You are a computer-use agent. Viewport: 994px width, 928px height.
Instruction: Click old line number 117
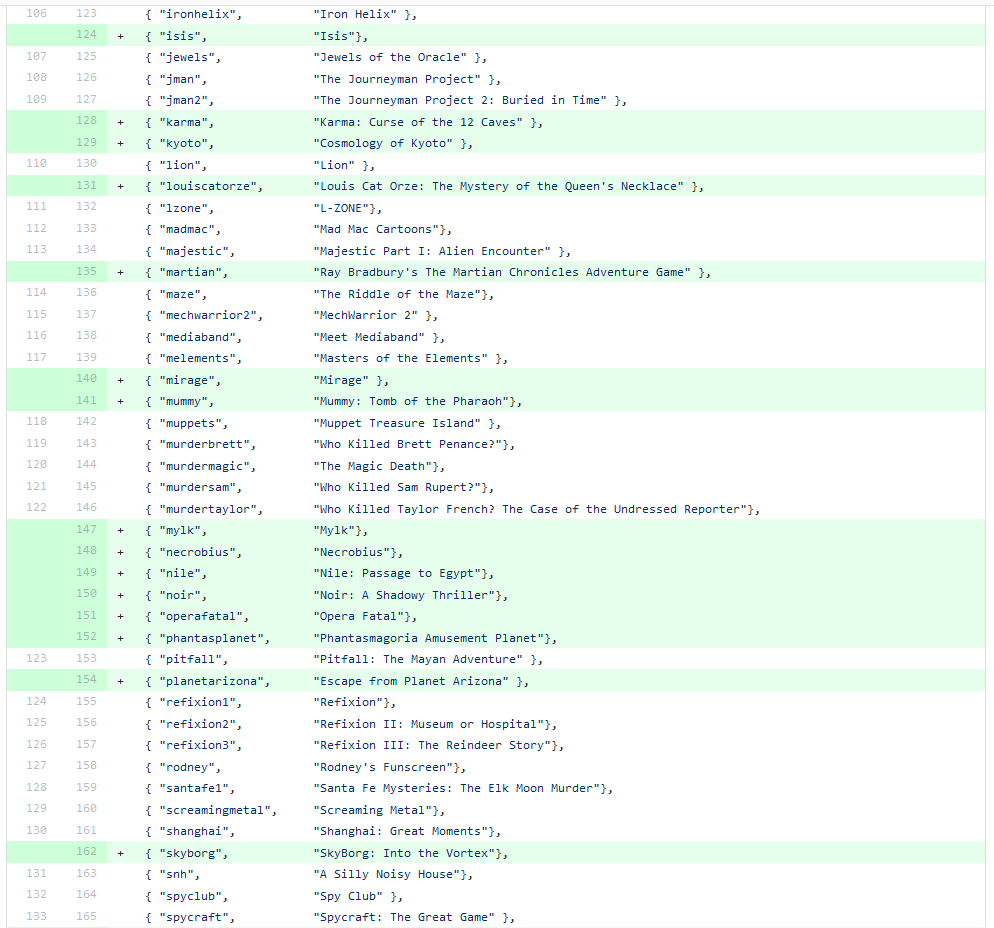(37, 358)
